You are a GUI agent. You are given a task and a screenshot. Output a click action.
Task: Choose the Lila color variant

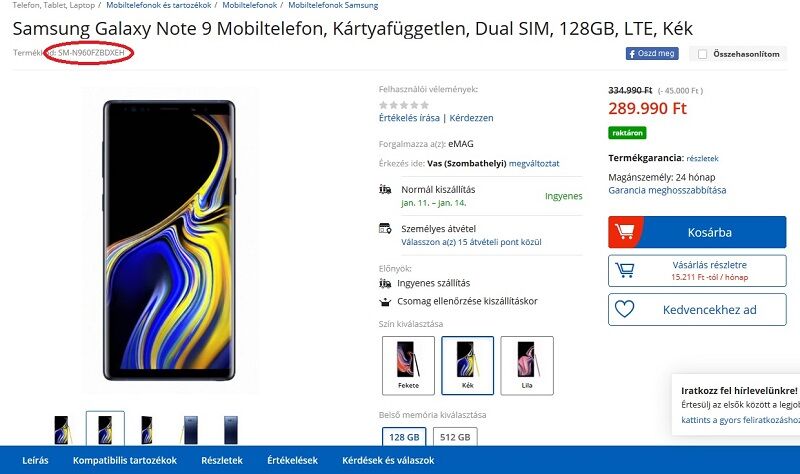point(527,365)
